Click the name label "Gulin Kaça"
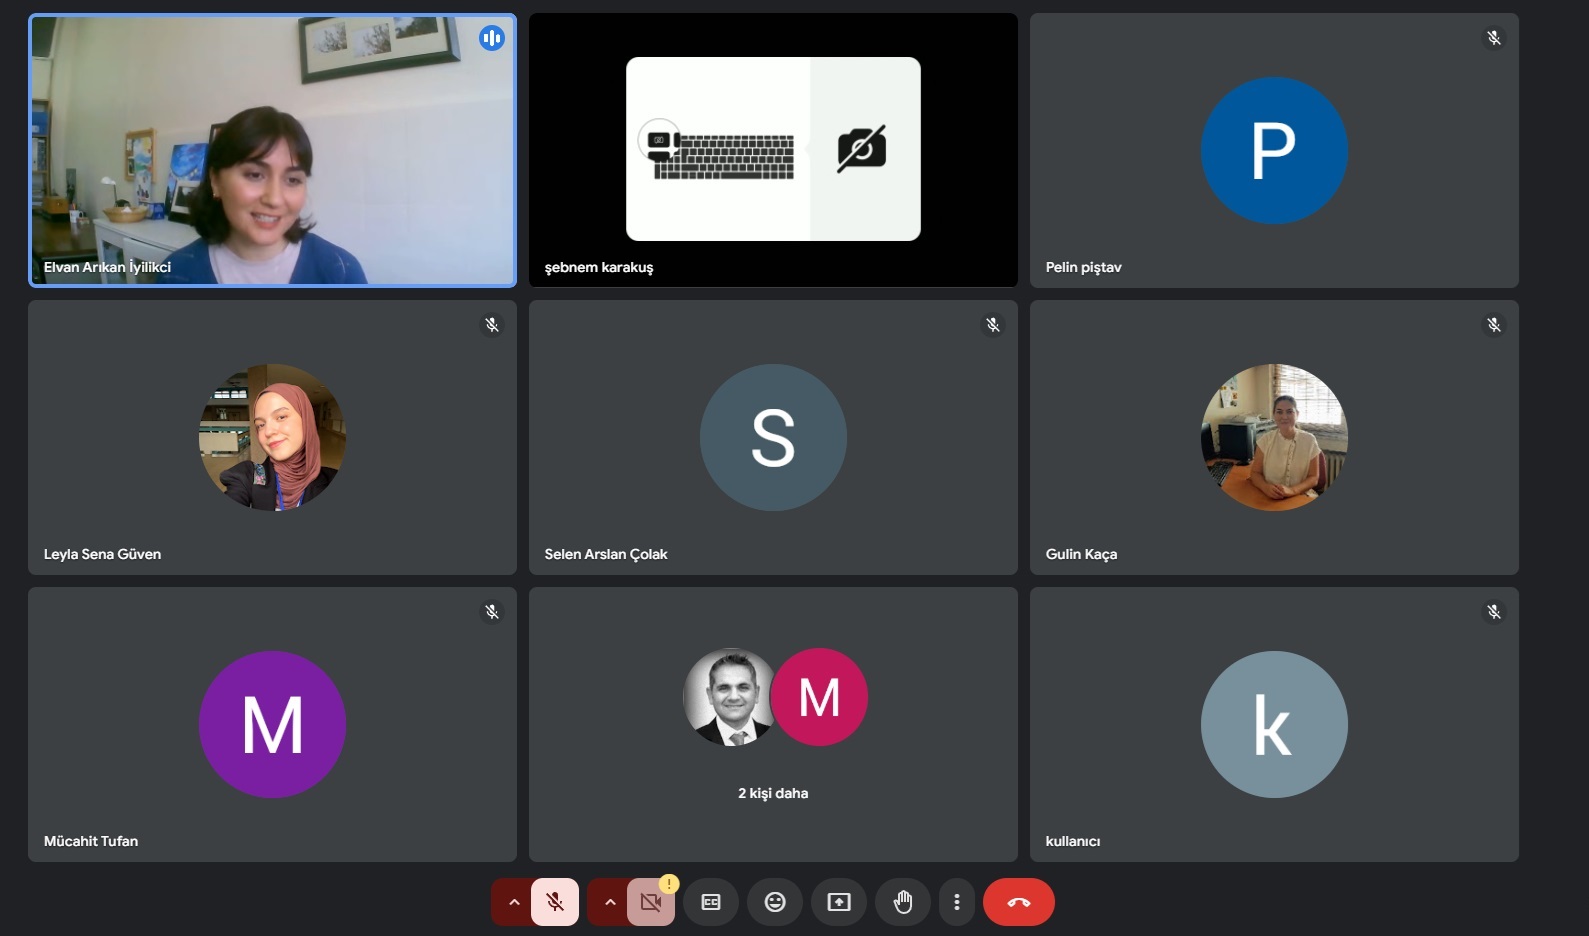Viewport: 1589px width, 936px height. [1081, 554]
